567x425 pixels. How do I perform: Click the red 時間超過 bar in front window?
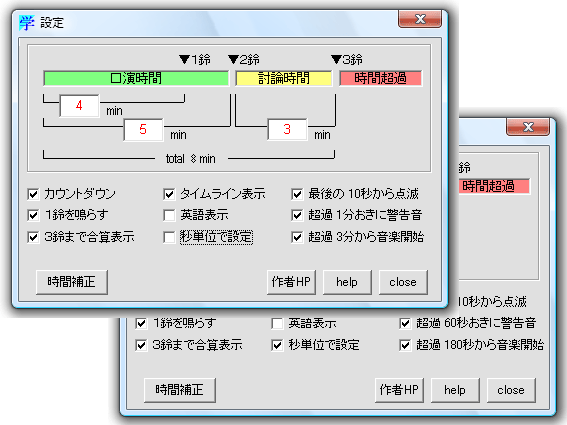[x=380, y=78]
